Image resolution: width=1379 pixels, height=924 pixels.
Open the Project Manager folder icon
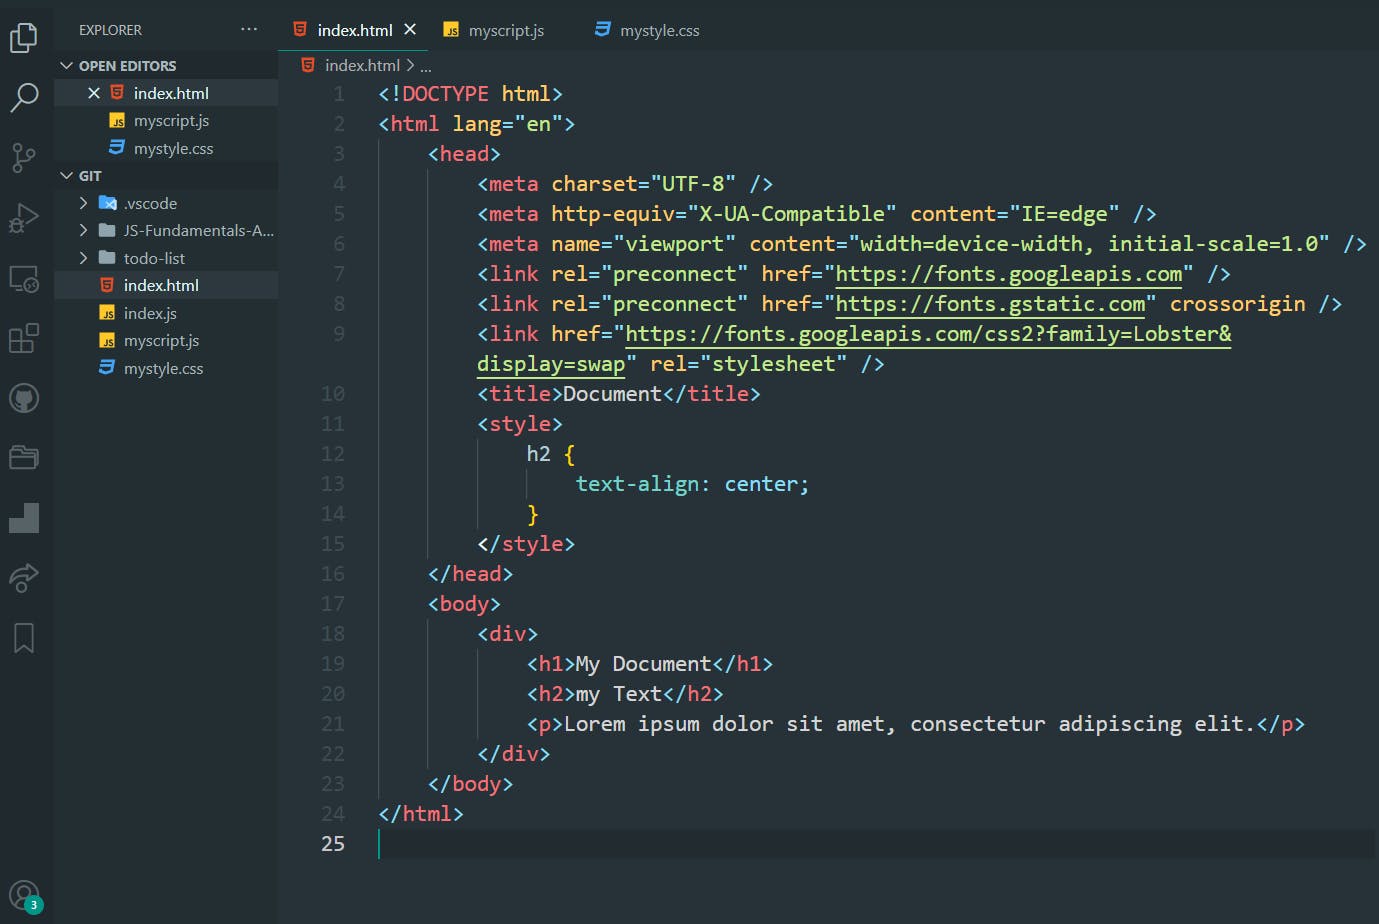(x=23, y=457)
